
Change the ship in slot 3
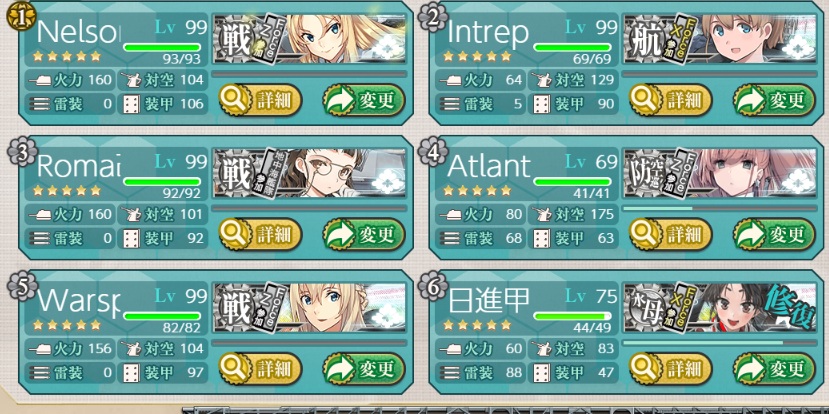(364, 234)
